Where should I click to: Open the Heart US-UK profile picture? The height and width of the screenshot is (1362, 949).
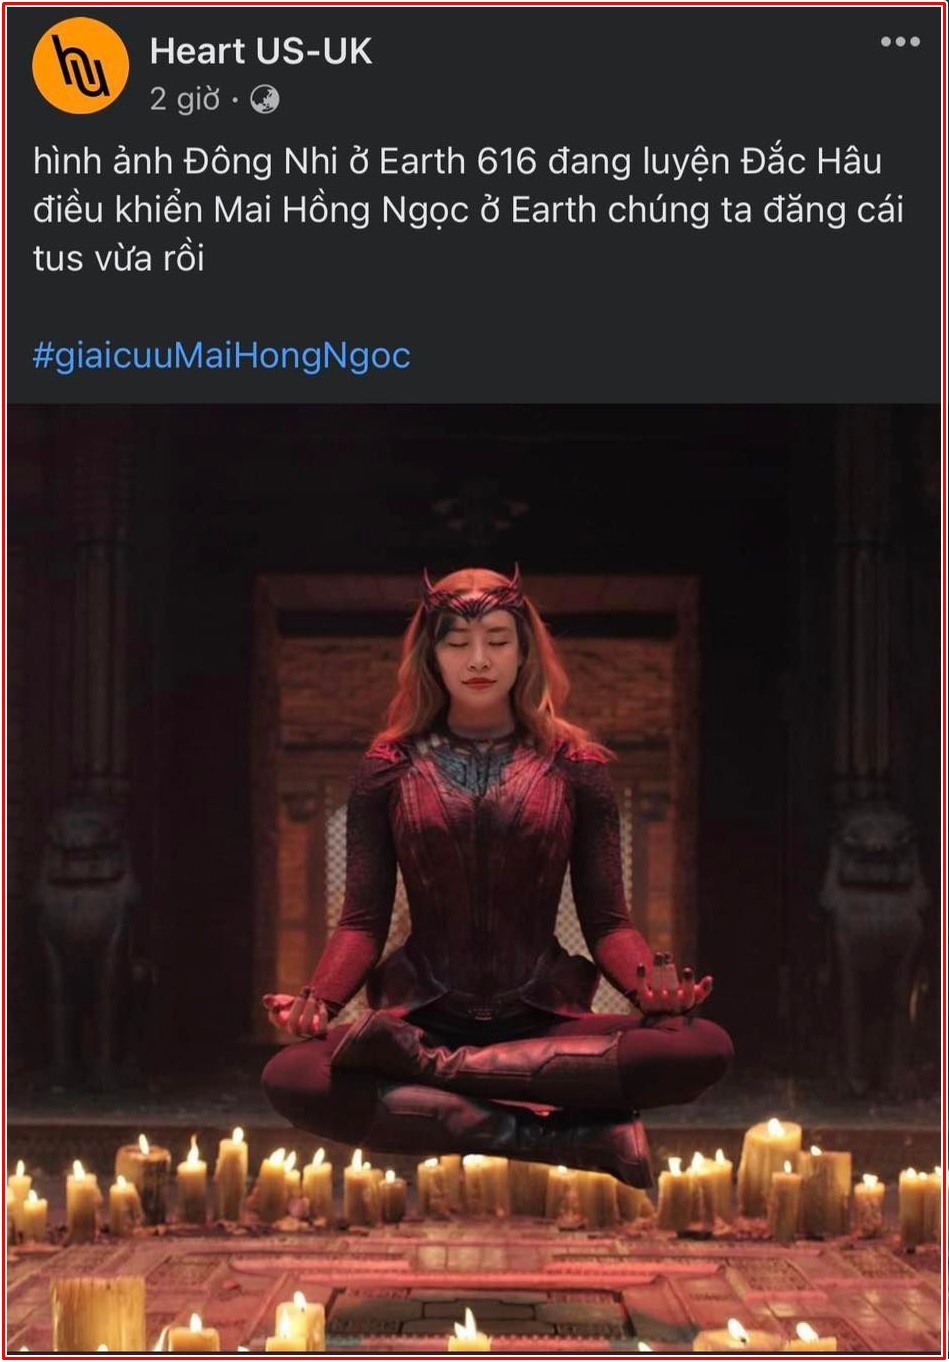point(80,66)
